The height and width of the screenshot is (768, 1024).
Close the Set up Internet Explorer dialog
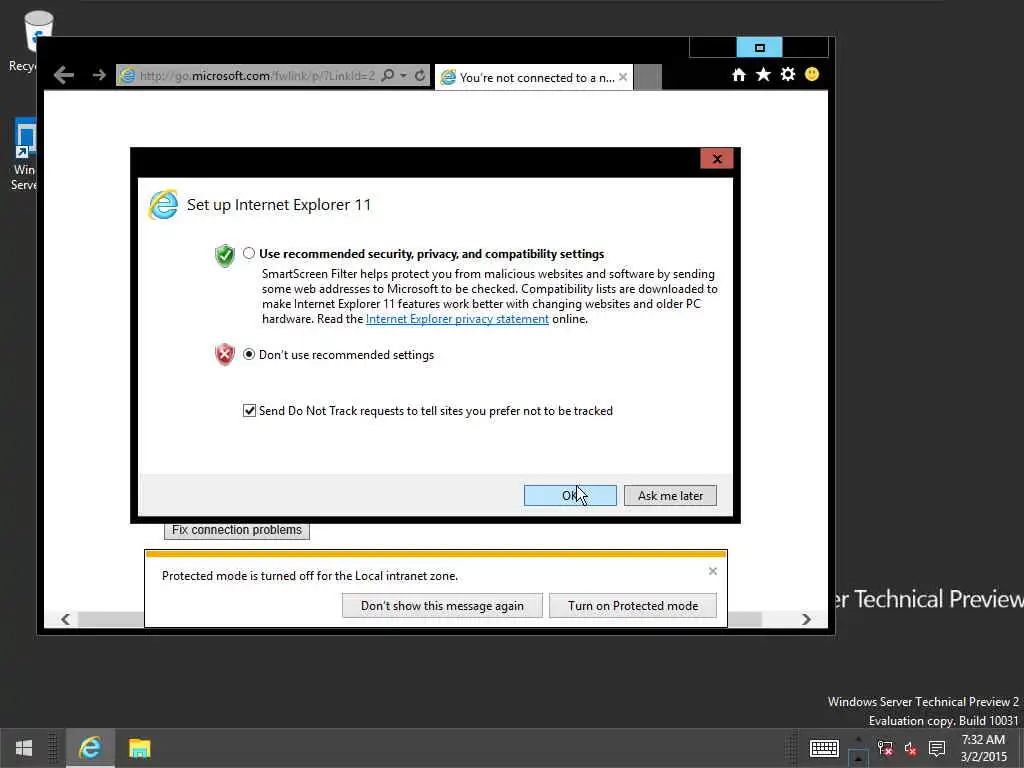[x=717, y=159]
